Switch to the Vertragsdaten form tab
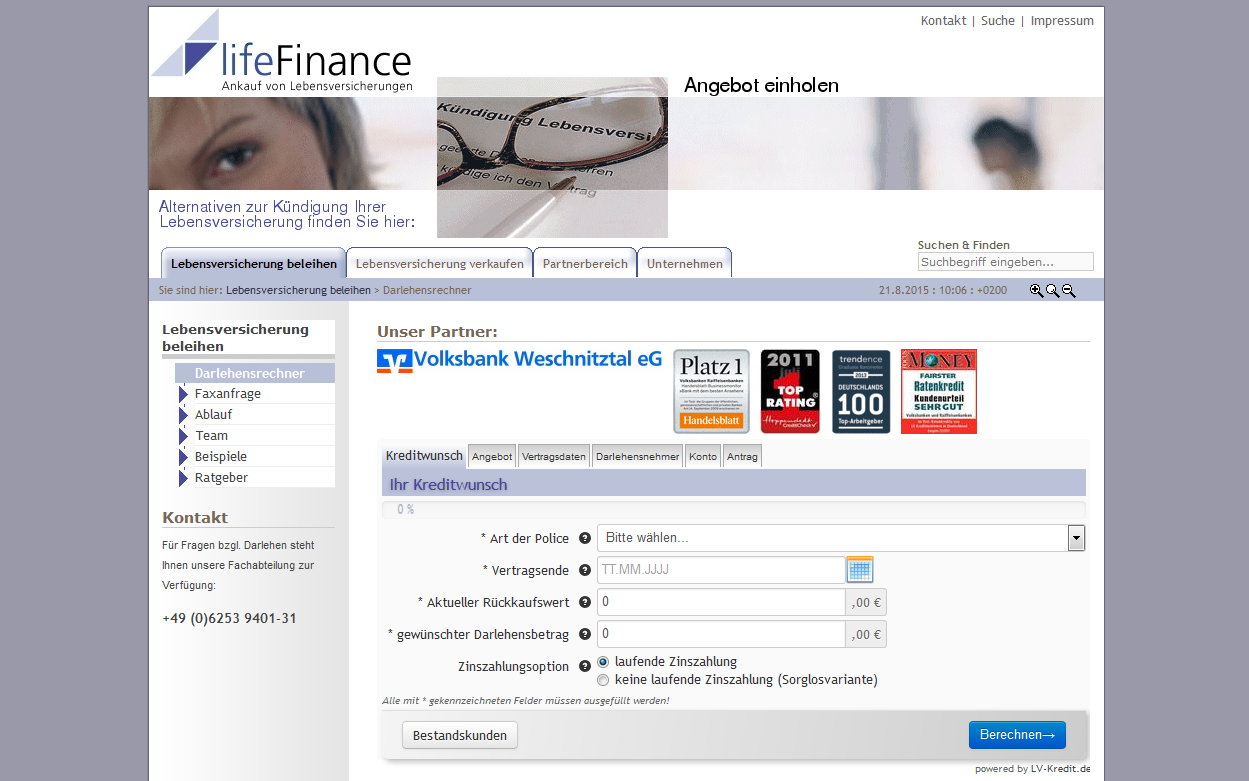1249x781 pixels. pyautogui.click(x=554, y=457)
